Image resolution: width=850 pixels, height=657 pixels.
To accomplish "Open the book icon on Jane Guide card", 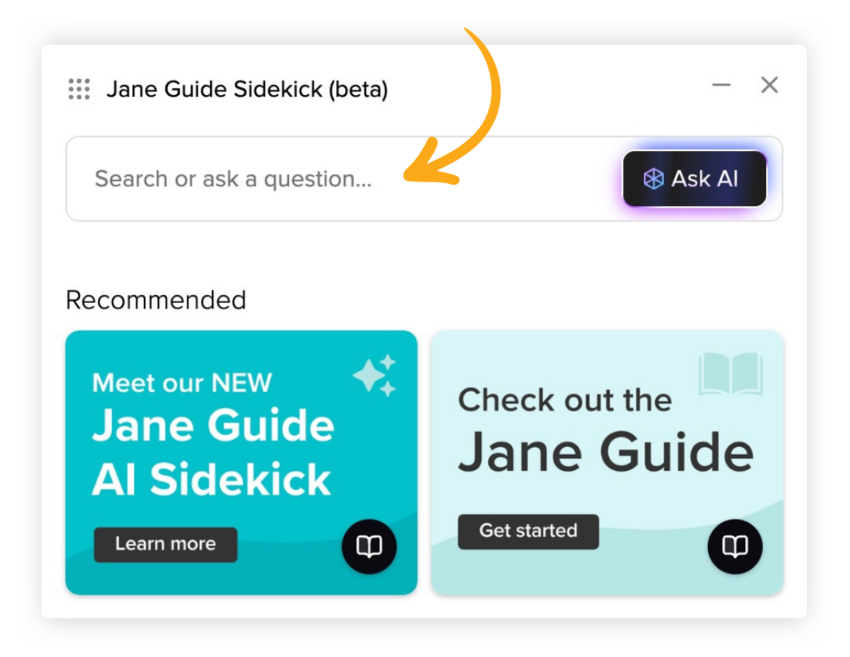I will [x=735, y=546].
